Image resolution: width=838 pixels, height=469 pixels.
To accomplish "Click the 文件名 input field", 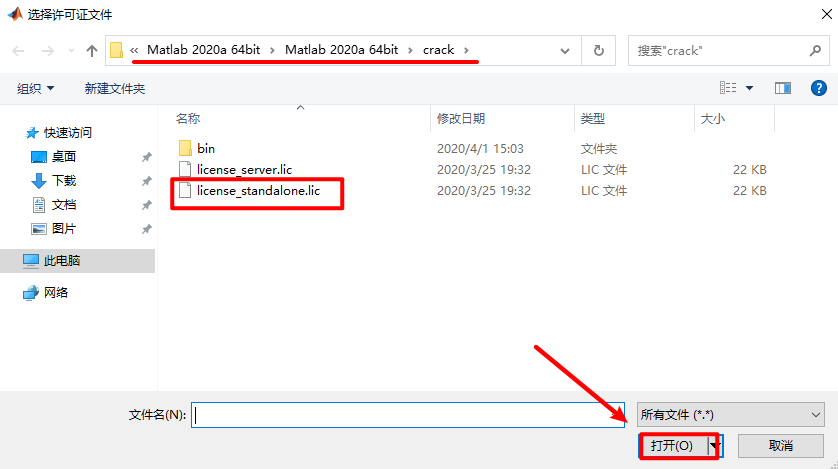I will (408, 414).
